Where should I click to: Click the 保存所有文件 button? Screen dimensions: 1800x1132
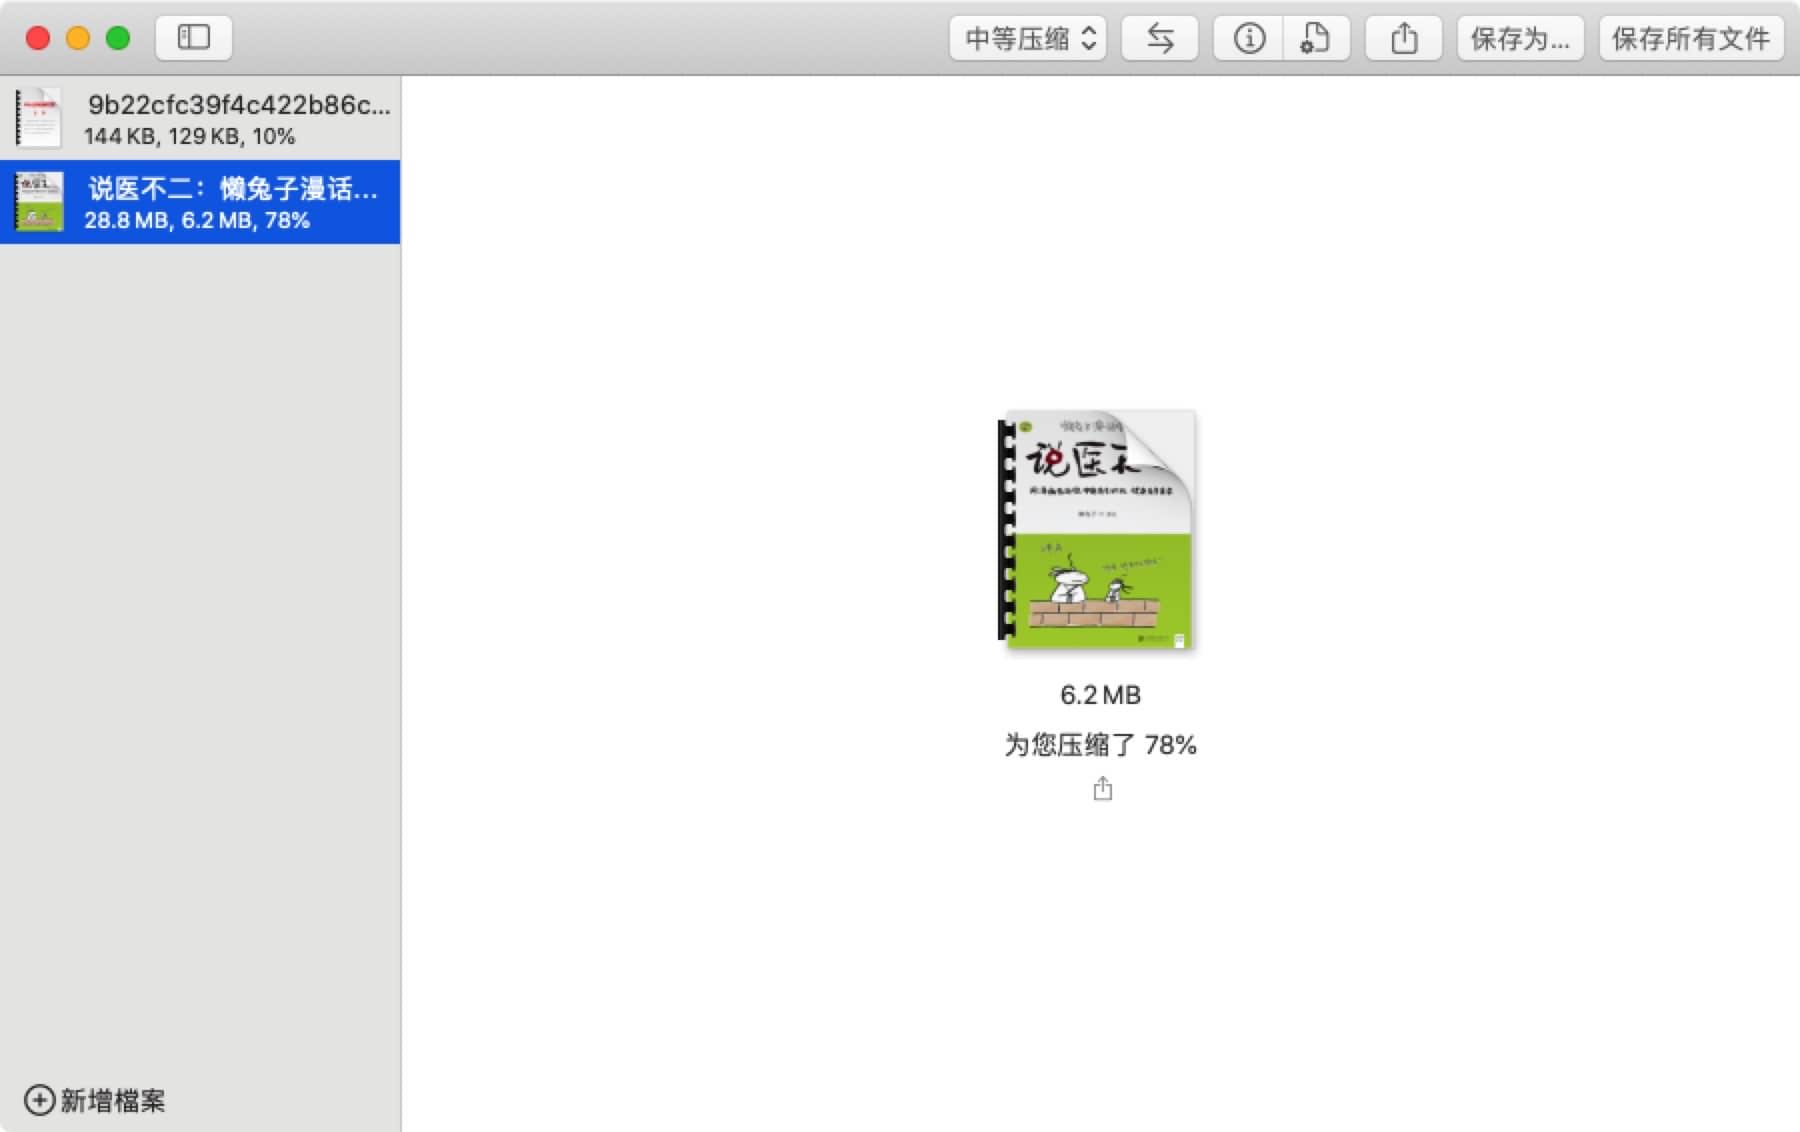pos(1691,38)
